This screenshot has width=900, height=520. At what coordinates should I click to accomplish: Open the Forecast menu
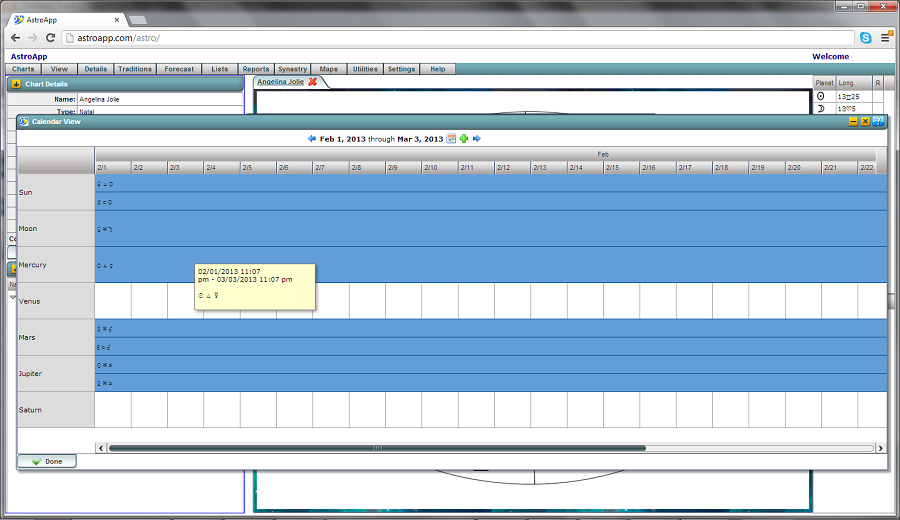(x=179, y=69)
